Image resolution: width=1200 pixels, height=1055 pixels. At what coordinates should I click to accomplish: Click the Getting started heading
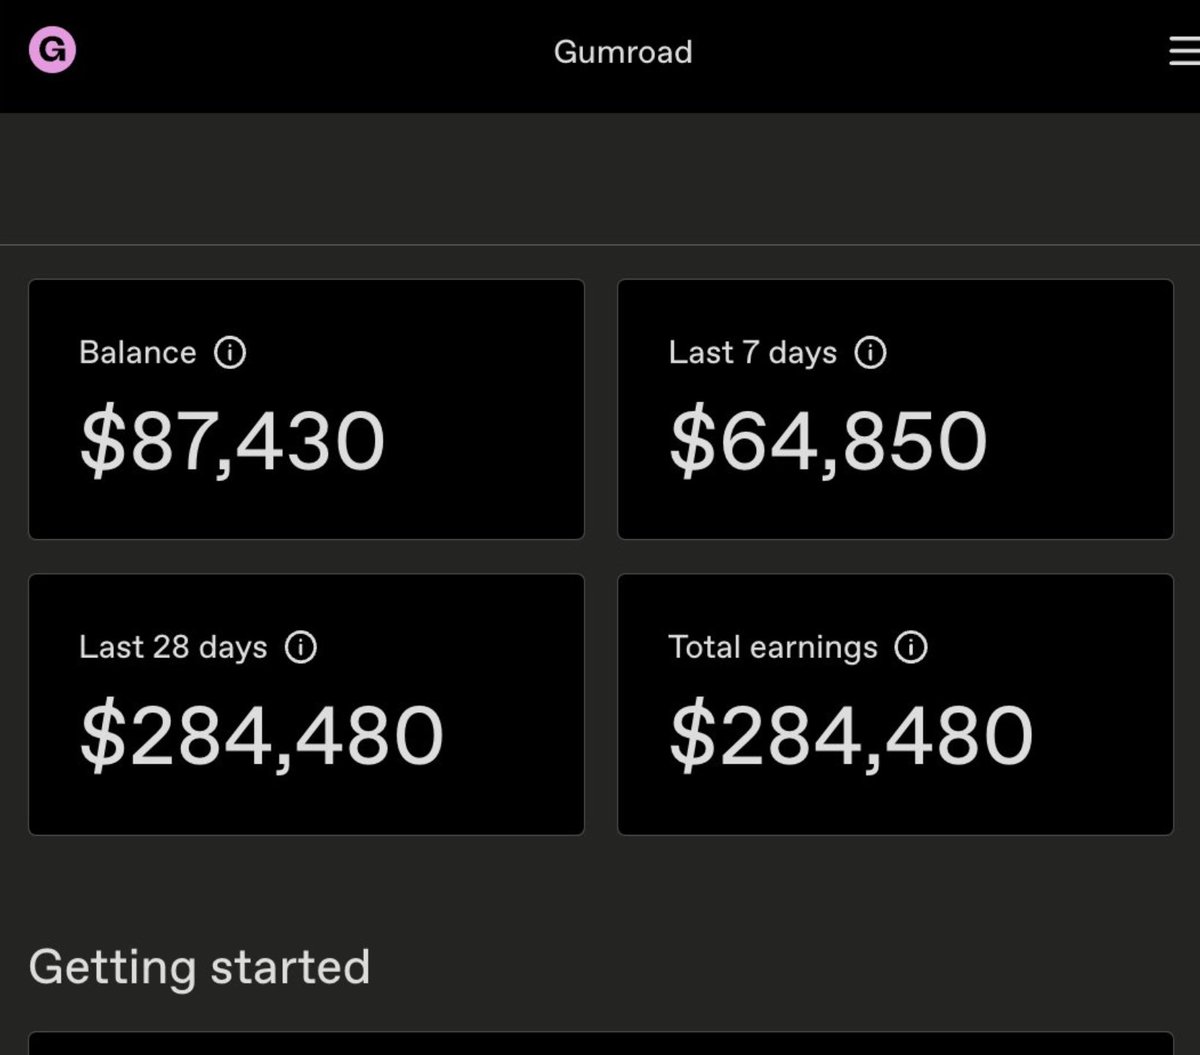click(x=199, y=967)
